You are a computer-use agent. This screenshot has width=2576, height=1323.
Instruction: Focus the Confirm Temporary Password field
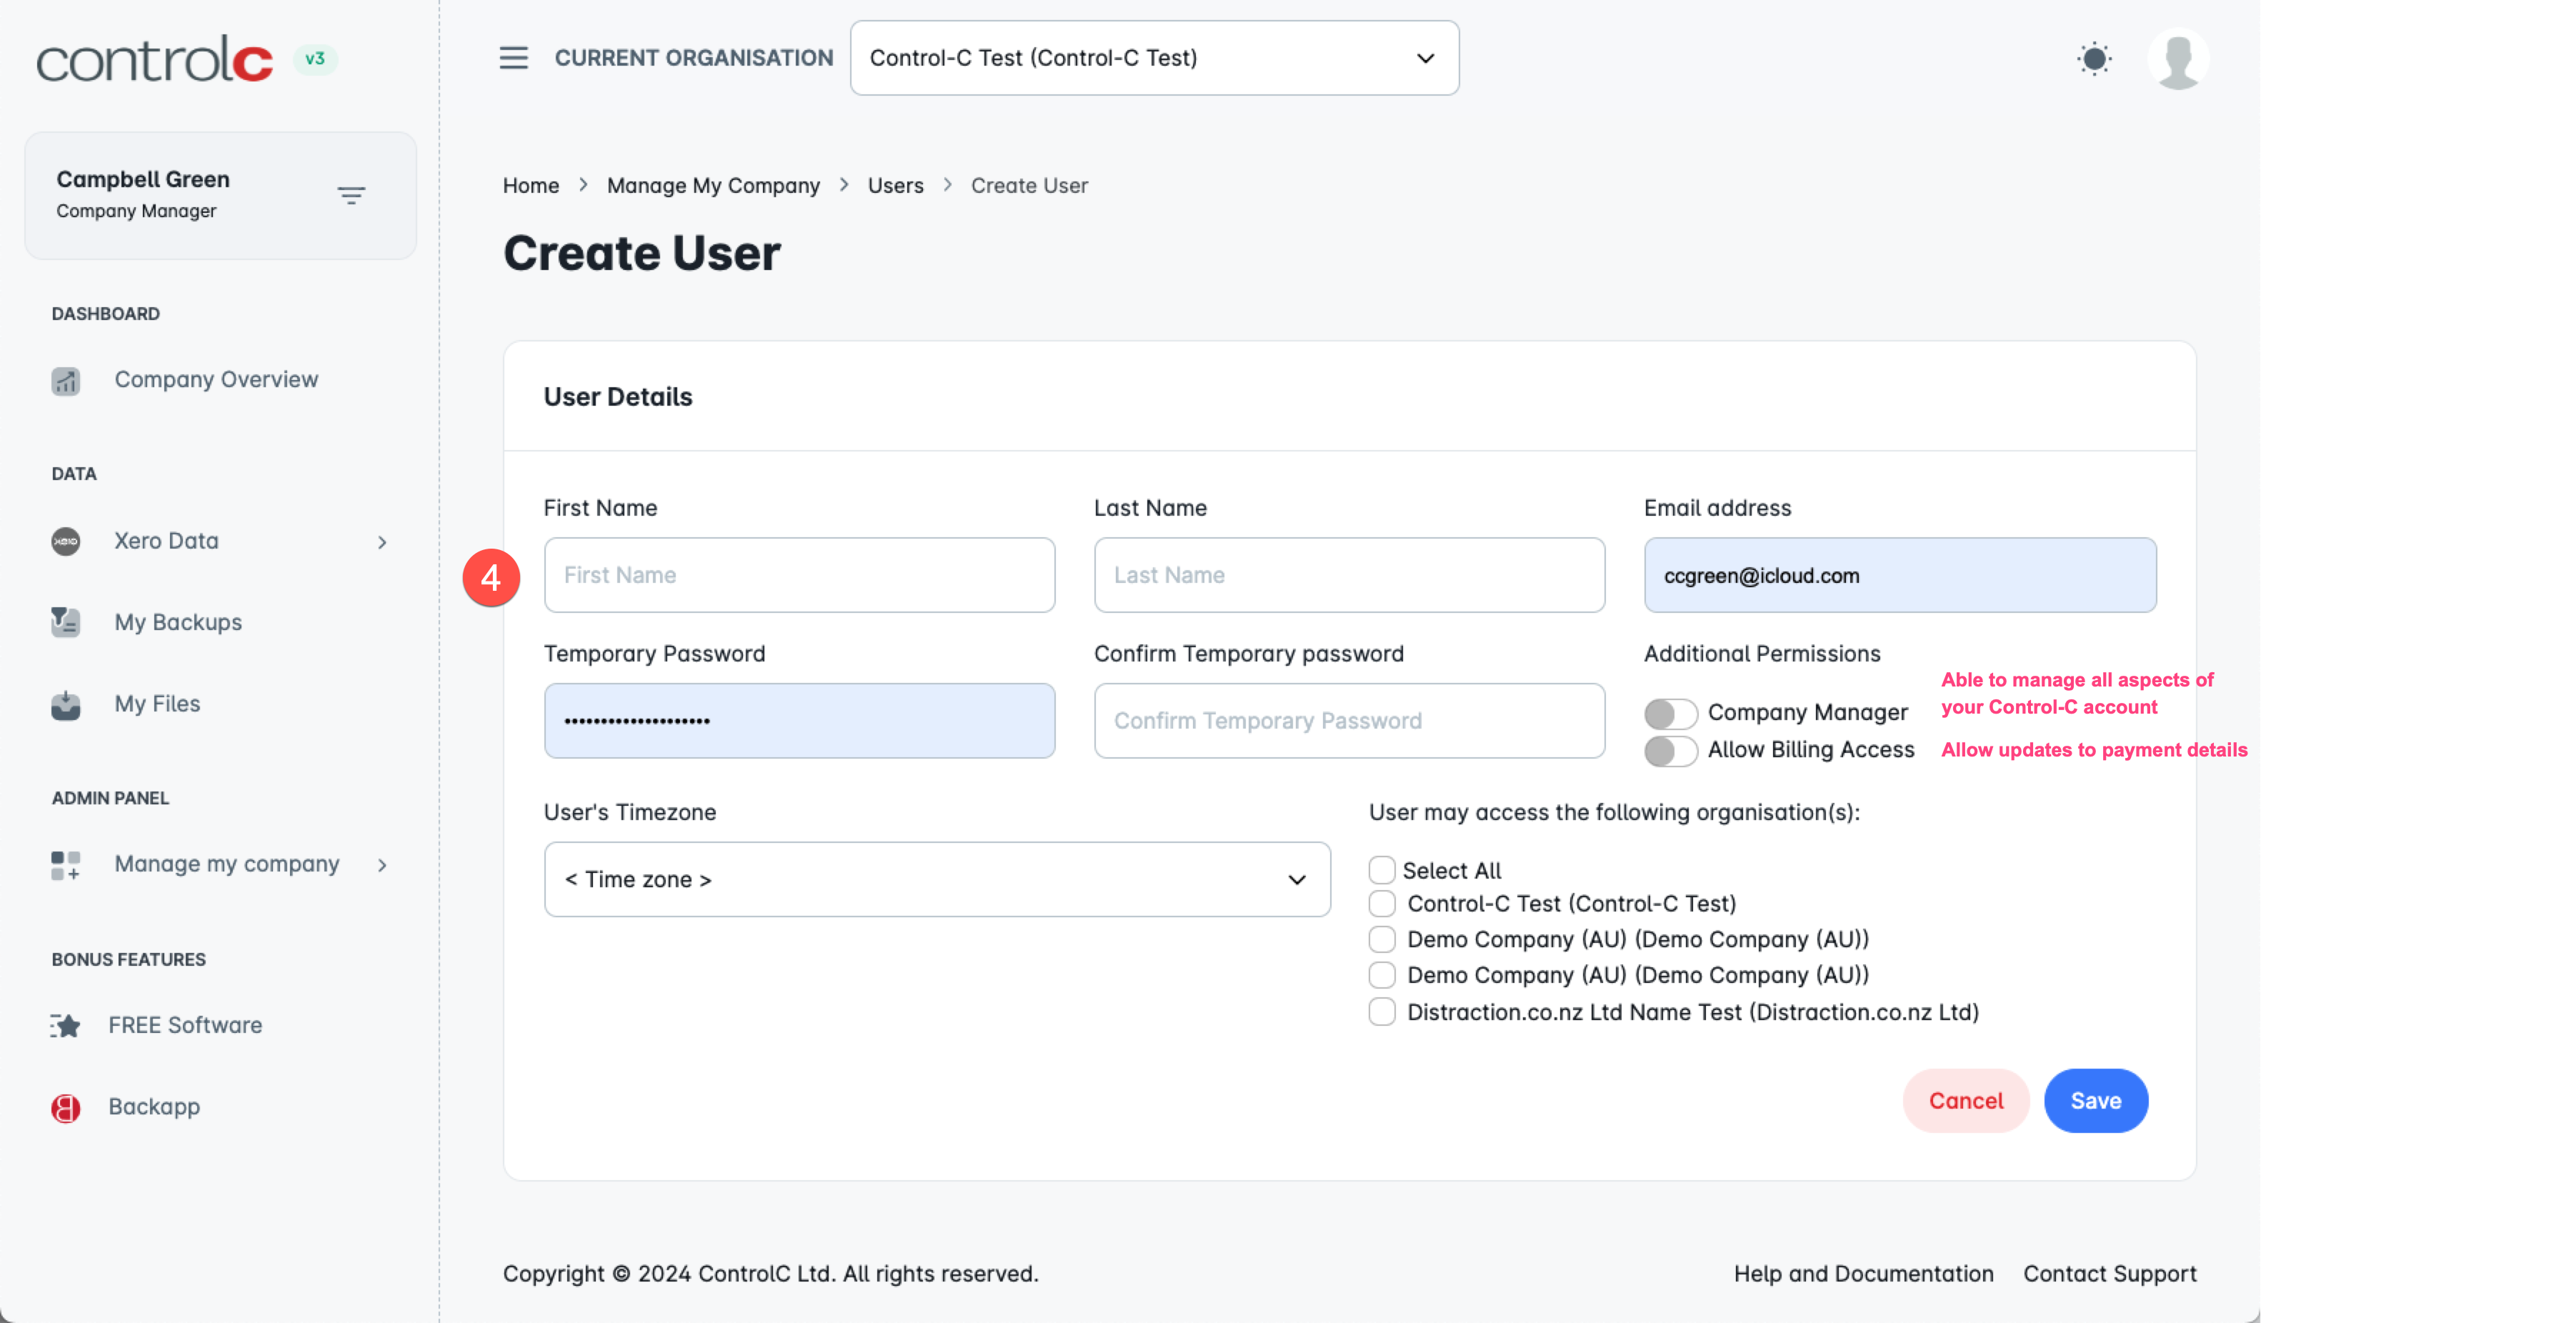1349,721
